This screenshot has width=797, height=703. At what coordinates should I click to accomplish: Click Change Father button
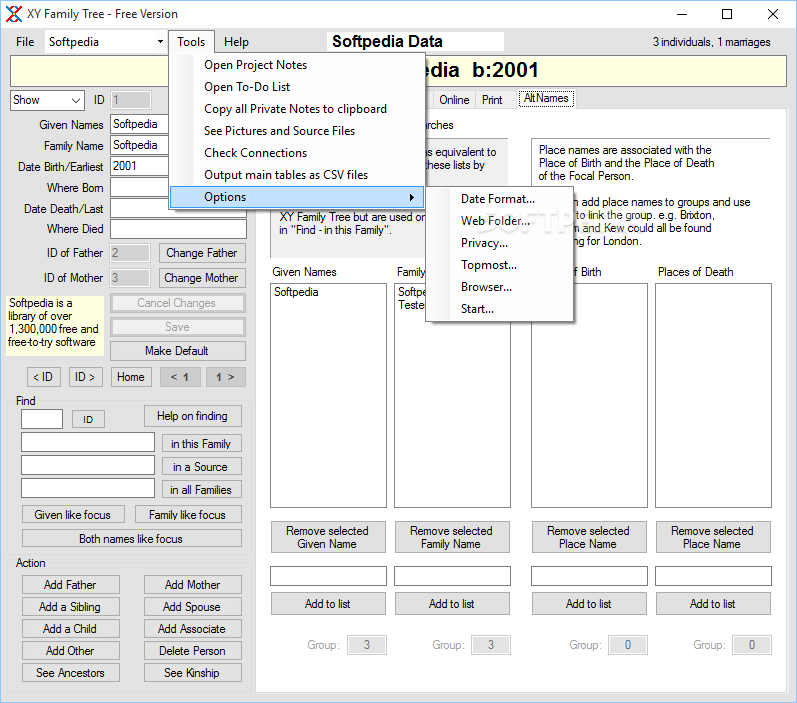[x=202, y=253]
